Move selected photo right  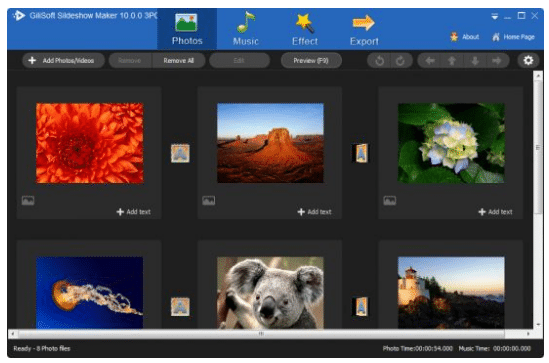pos(497,61)
